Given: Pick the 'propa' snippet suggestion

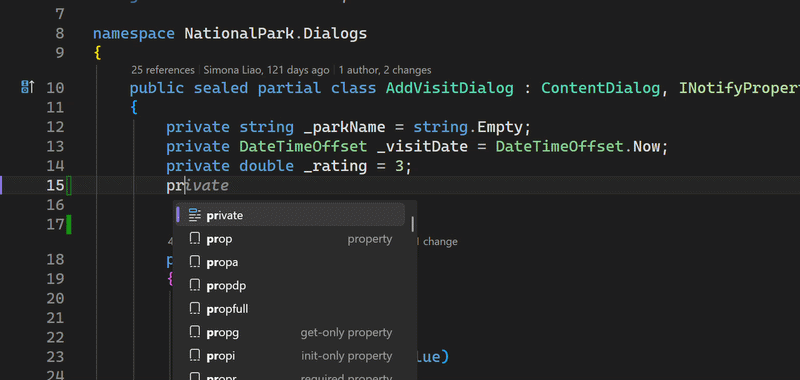Looking at the screenshot, I should [290, 262].
